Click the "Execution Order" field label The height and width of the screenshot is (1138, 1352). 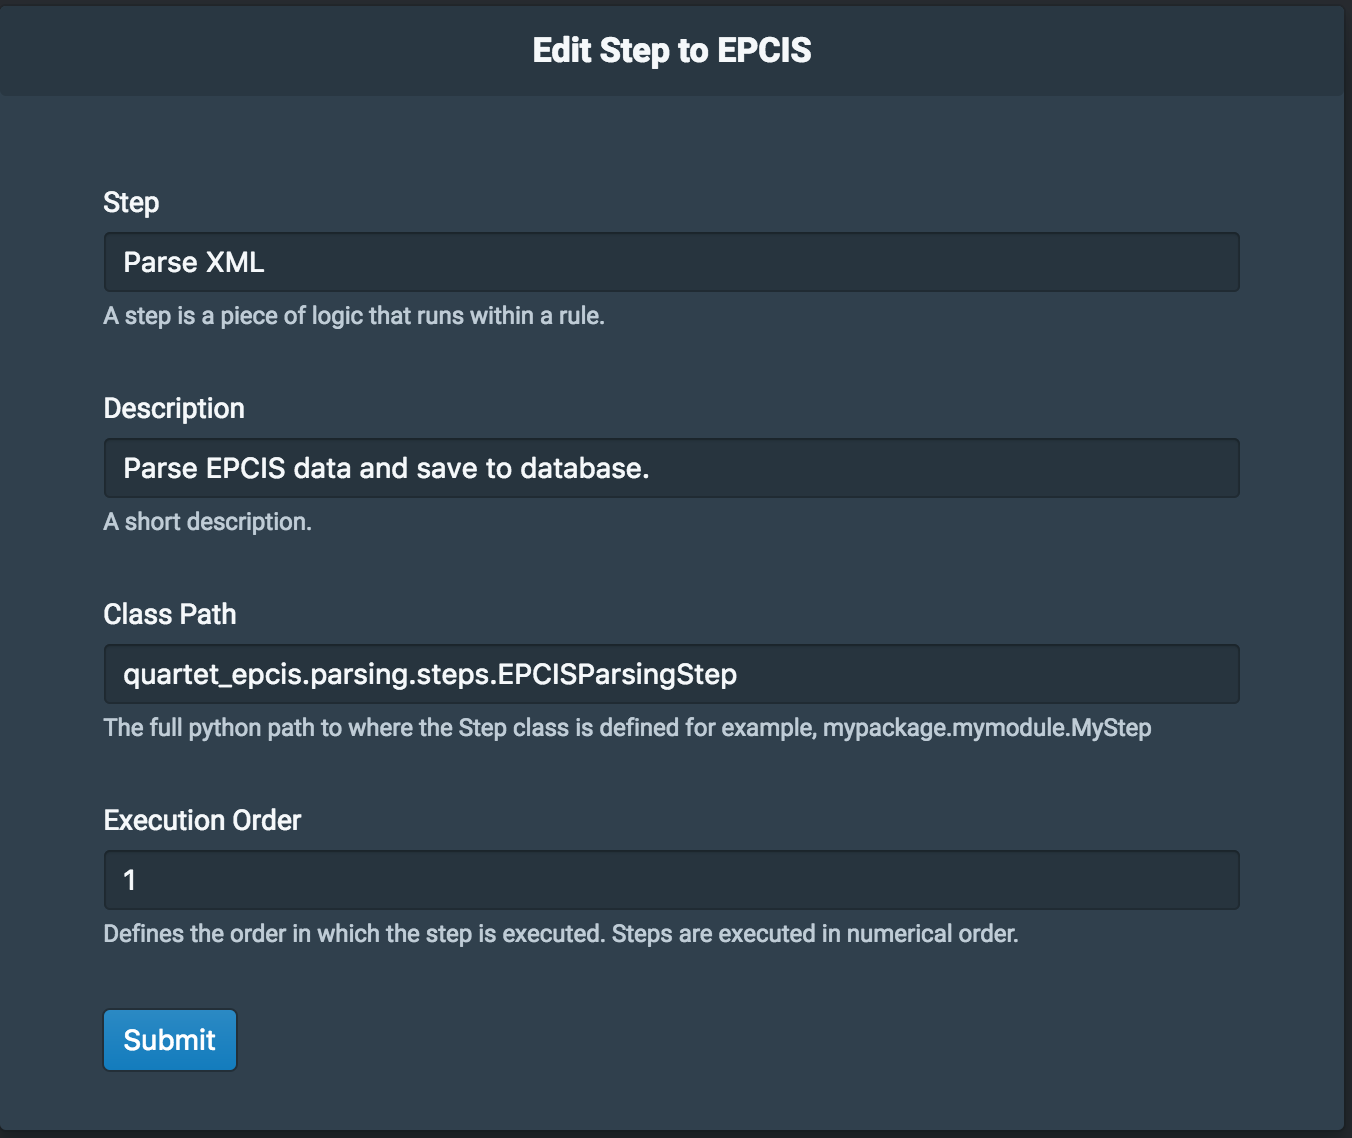pos(202,821)
